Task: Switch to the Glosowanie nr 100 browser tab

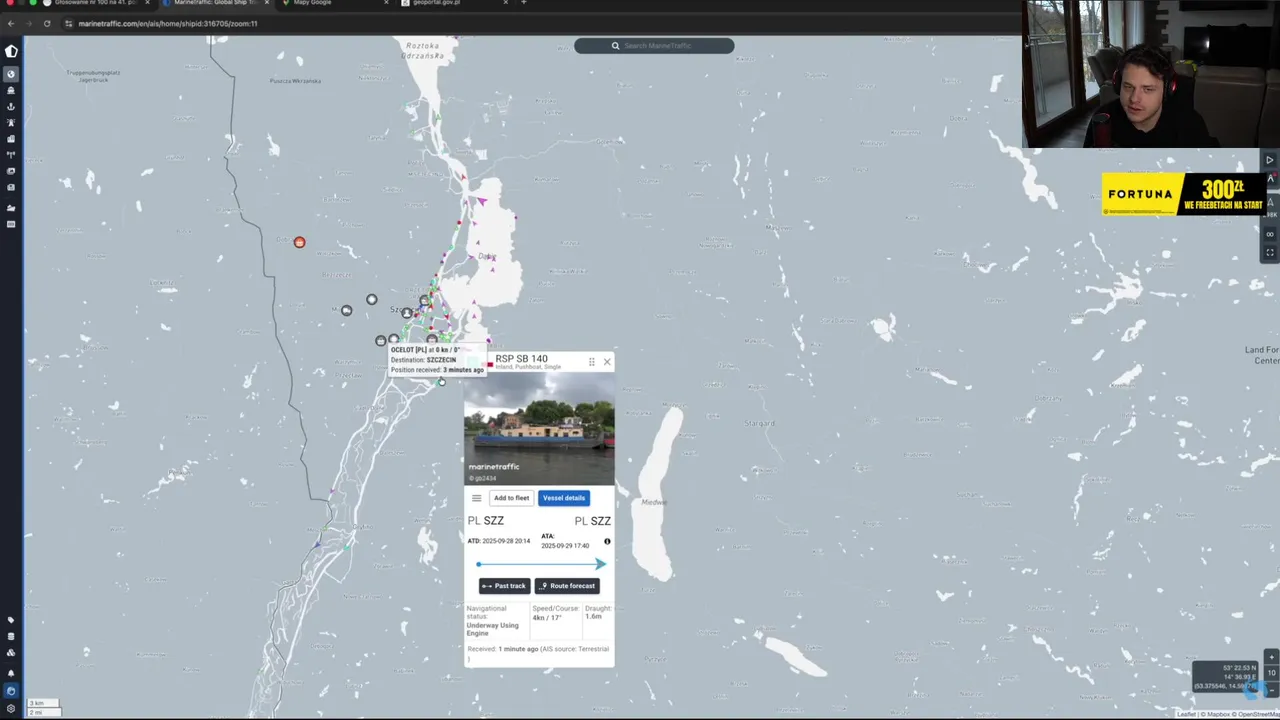Action: point(96,3)
